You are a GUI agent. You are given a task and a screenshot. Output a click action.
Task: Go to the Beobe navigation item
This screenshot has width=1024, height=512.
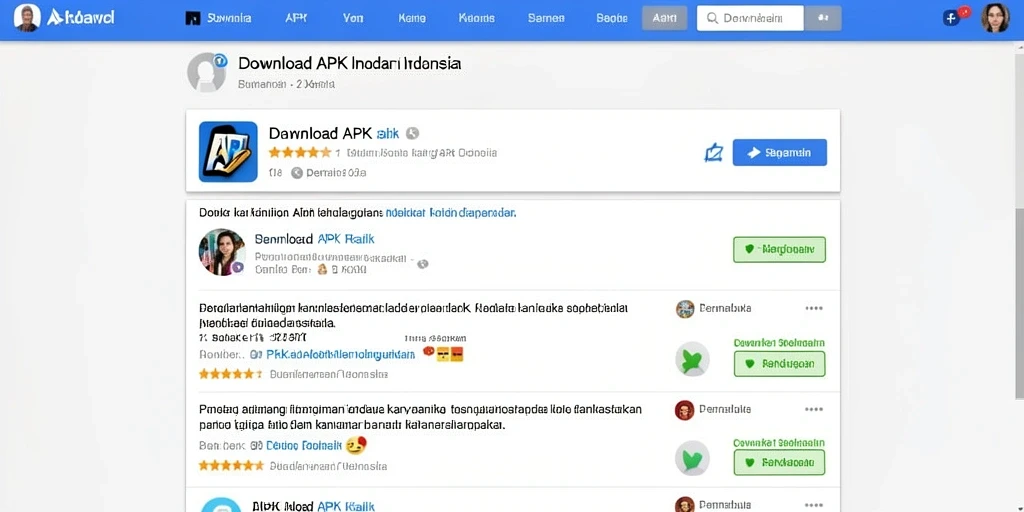point(612,18)
